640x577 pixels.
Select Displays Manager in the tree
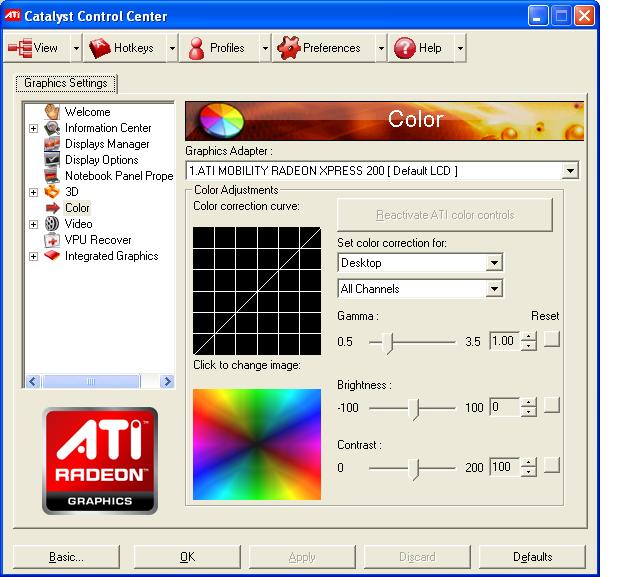pyautogui.click(x=107, y=144)
